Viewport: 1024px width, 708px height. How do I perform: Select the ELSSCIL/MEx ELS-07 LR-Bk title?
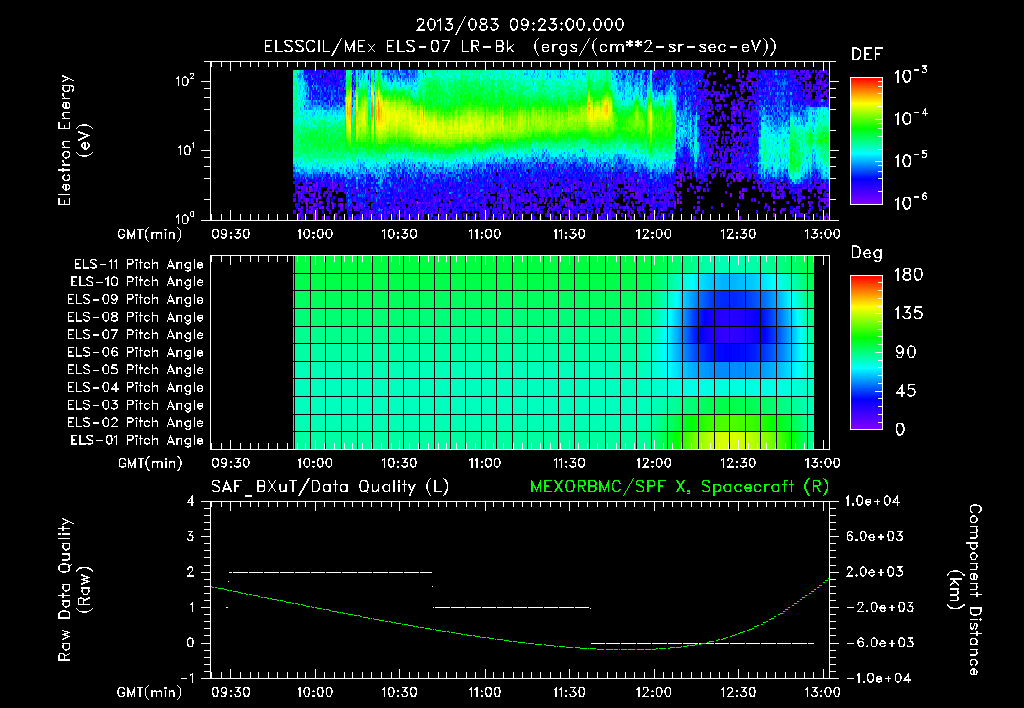(389, 47)
